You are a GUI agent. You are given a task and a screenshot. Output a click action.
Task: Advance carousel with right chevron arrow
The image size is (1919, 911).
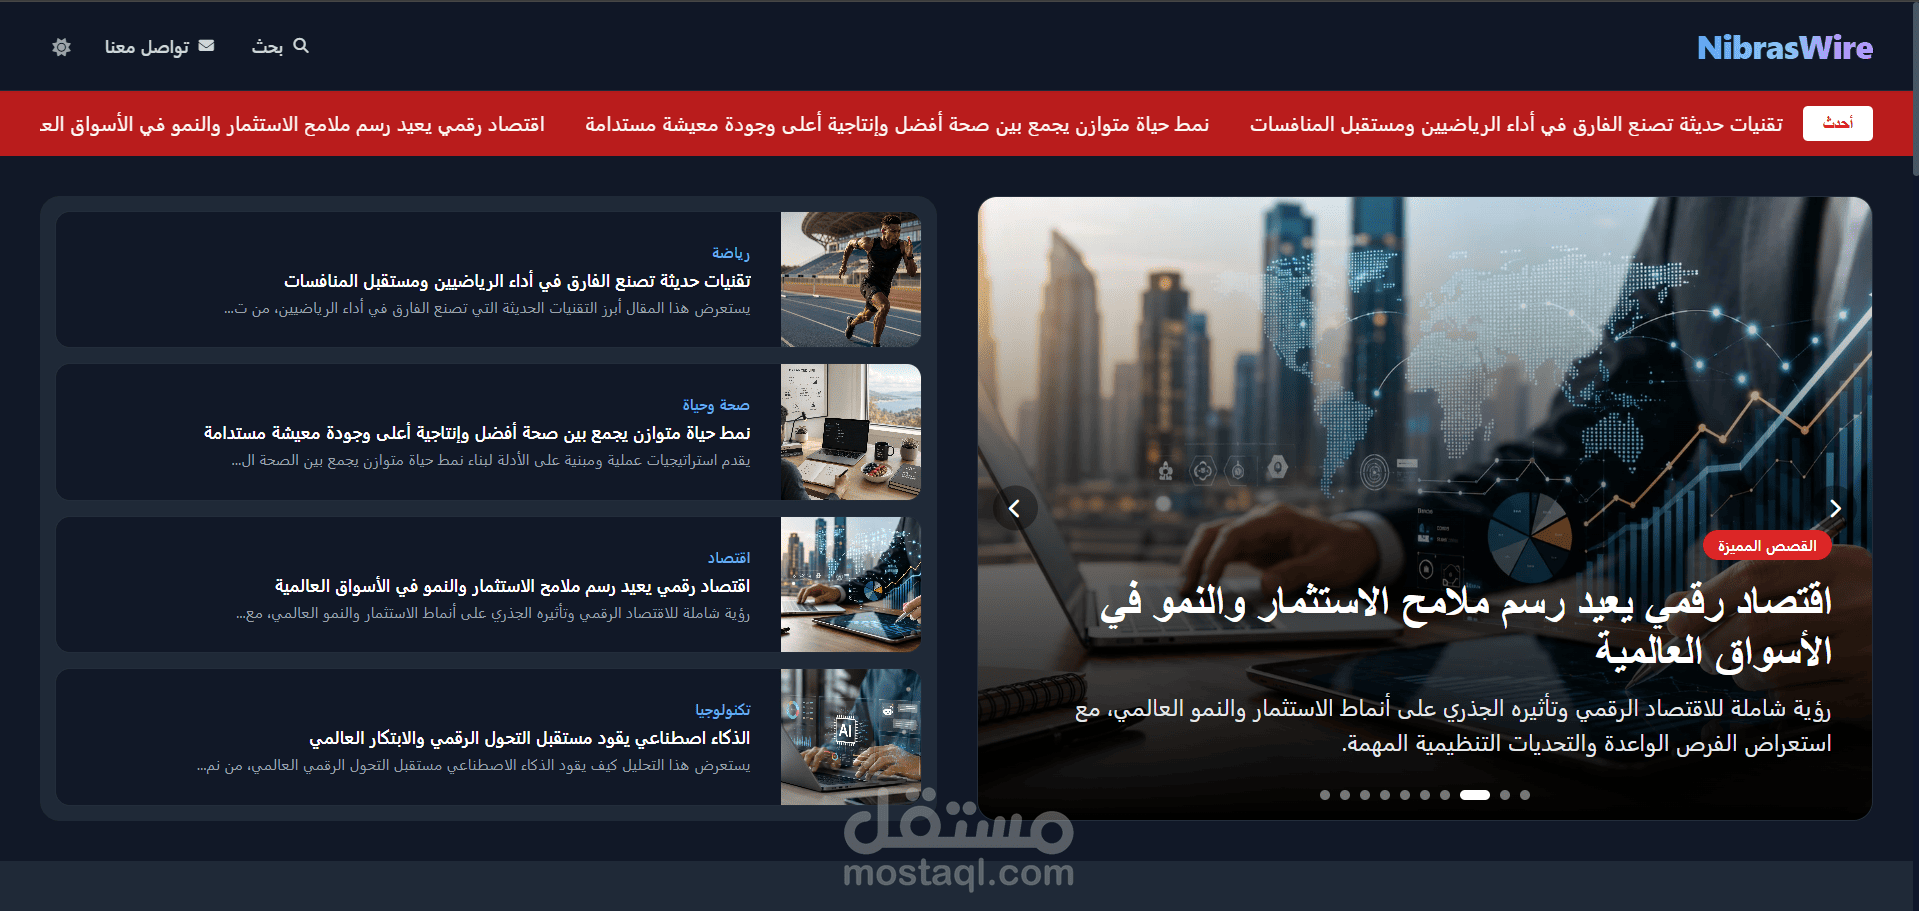pyautogui.click(x=1835, y=508)
